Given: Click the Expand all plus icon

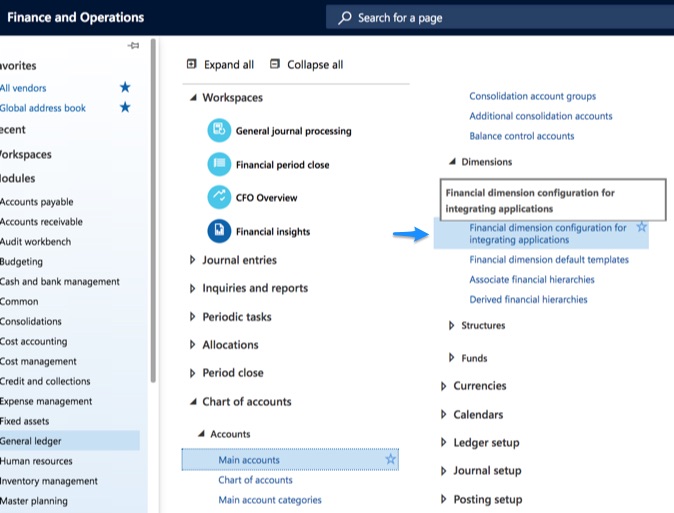Looking at the screenshot, I should [191, 64].
